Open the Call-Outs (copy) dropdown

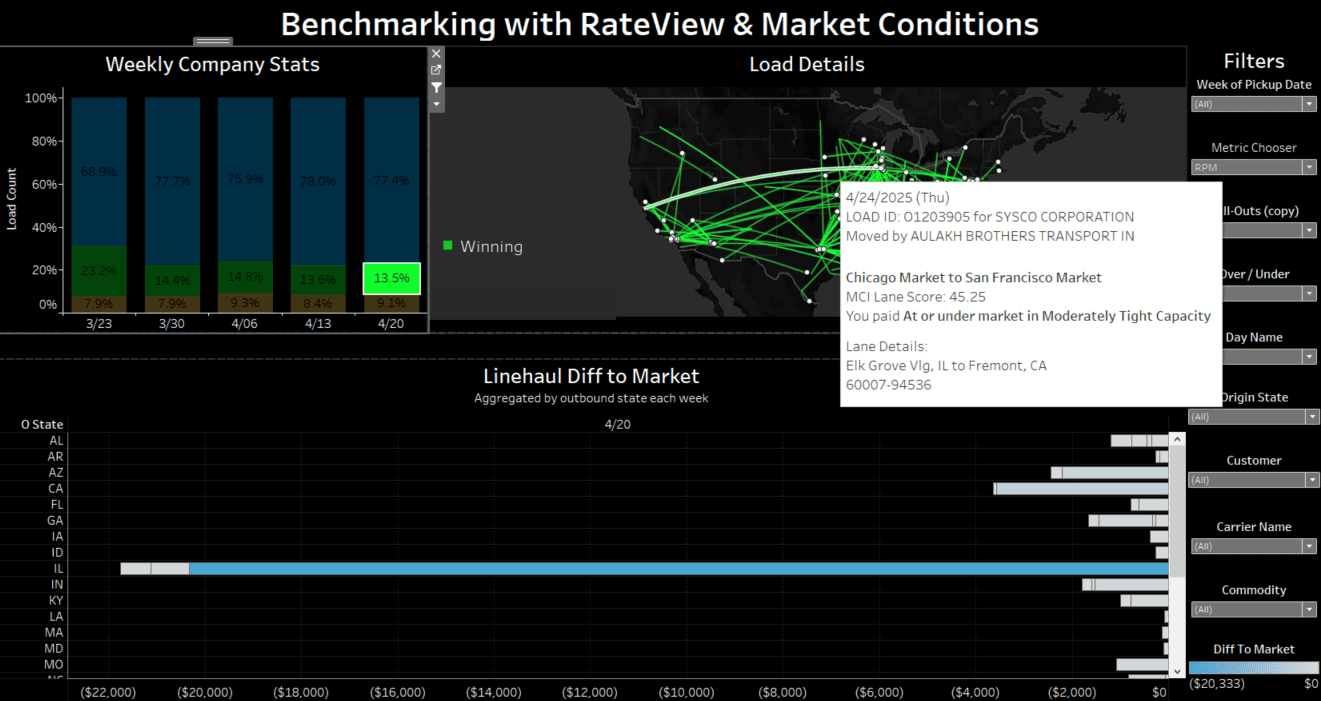[x=1270, y=230]
